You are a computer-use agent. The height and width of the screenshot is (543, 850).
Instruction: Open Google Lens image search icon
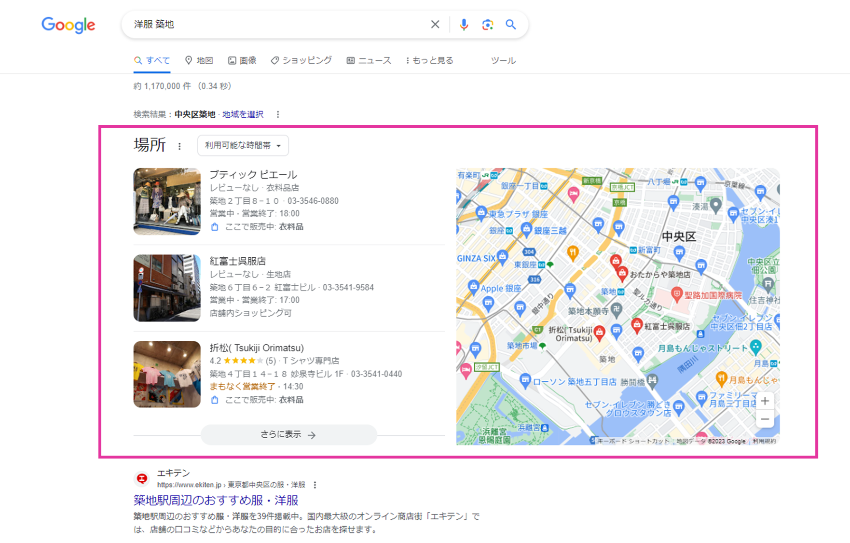tap(487, 24)
